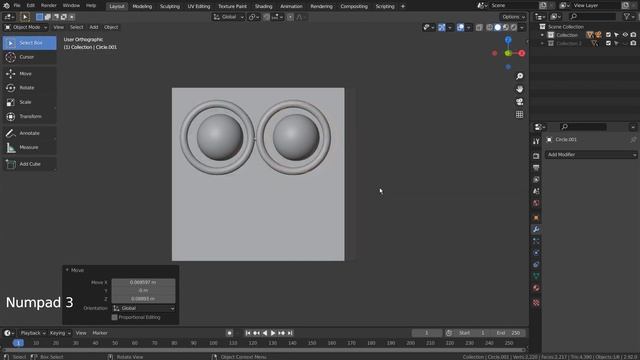Open the Physics properties tab
640x360 pixels.
[536, 253]
